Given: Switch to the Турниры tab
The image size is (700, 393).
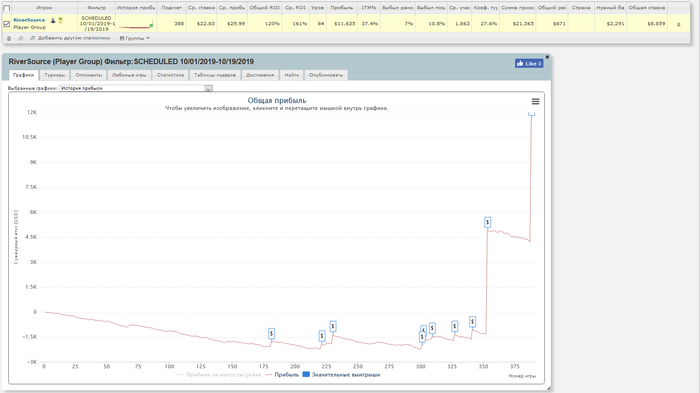Looking at the screenshot, I should (54, 75).
